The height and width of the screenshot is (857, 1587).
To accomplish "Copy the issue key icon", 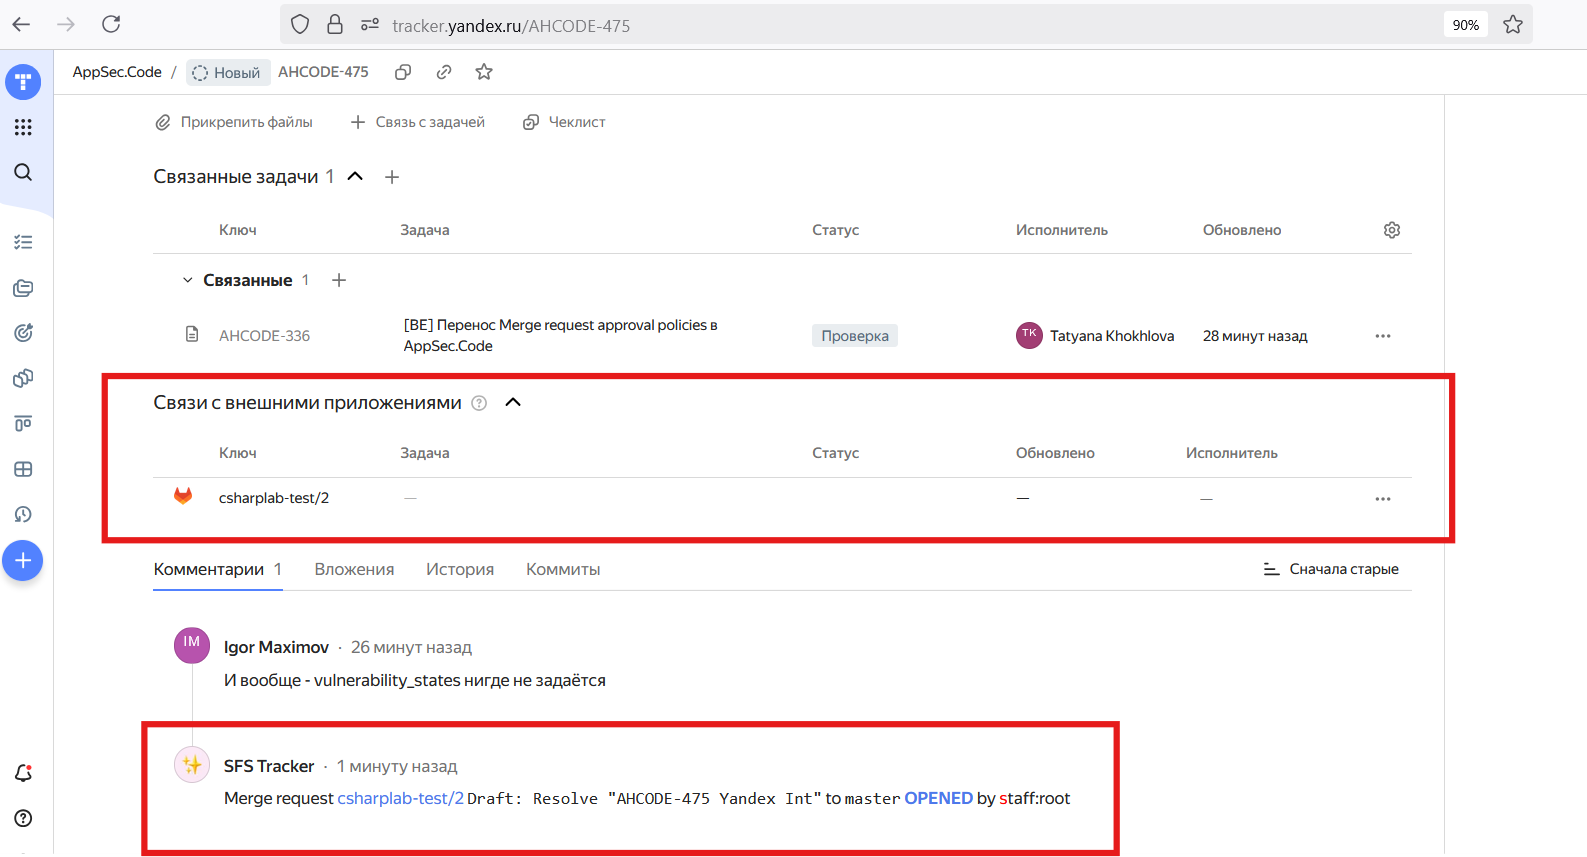I will (403, 72).
